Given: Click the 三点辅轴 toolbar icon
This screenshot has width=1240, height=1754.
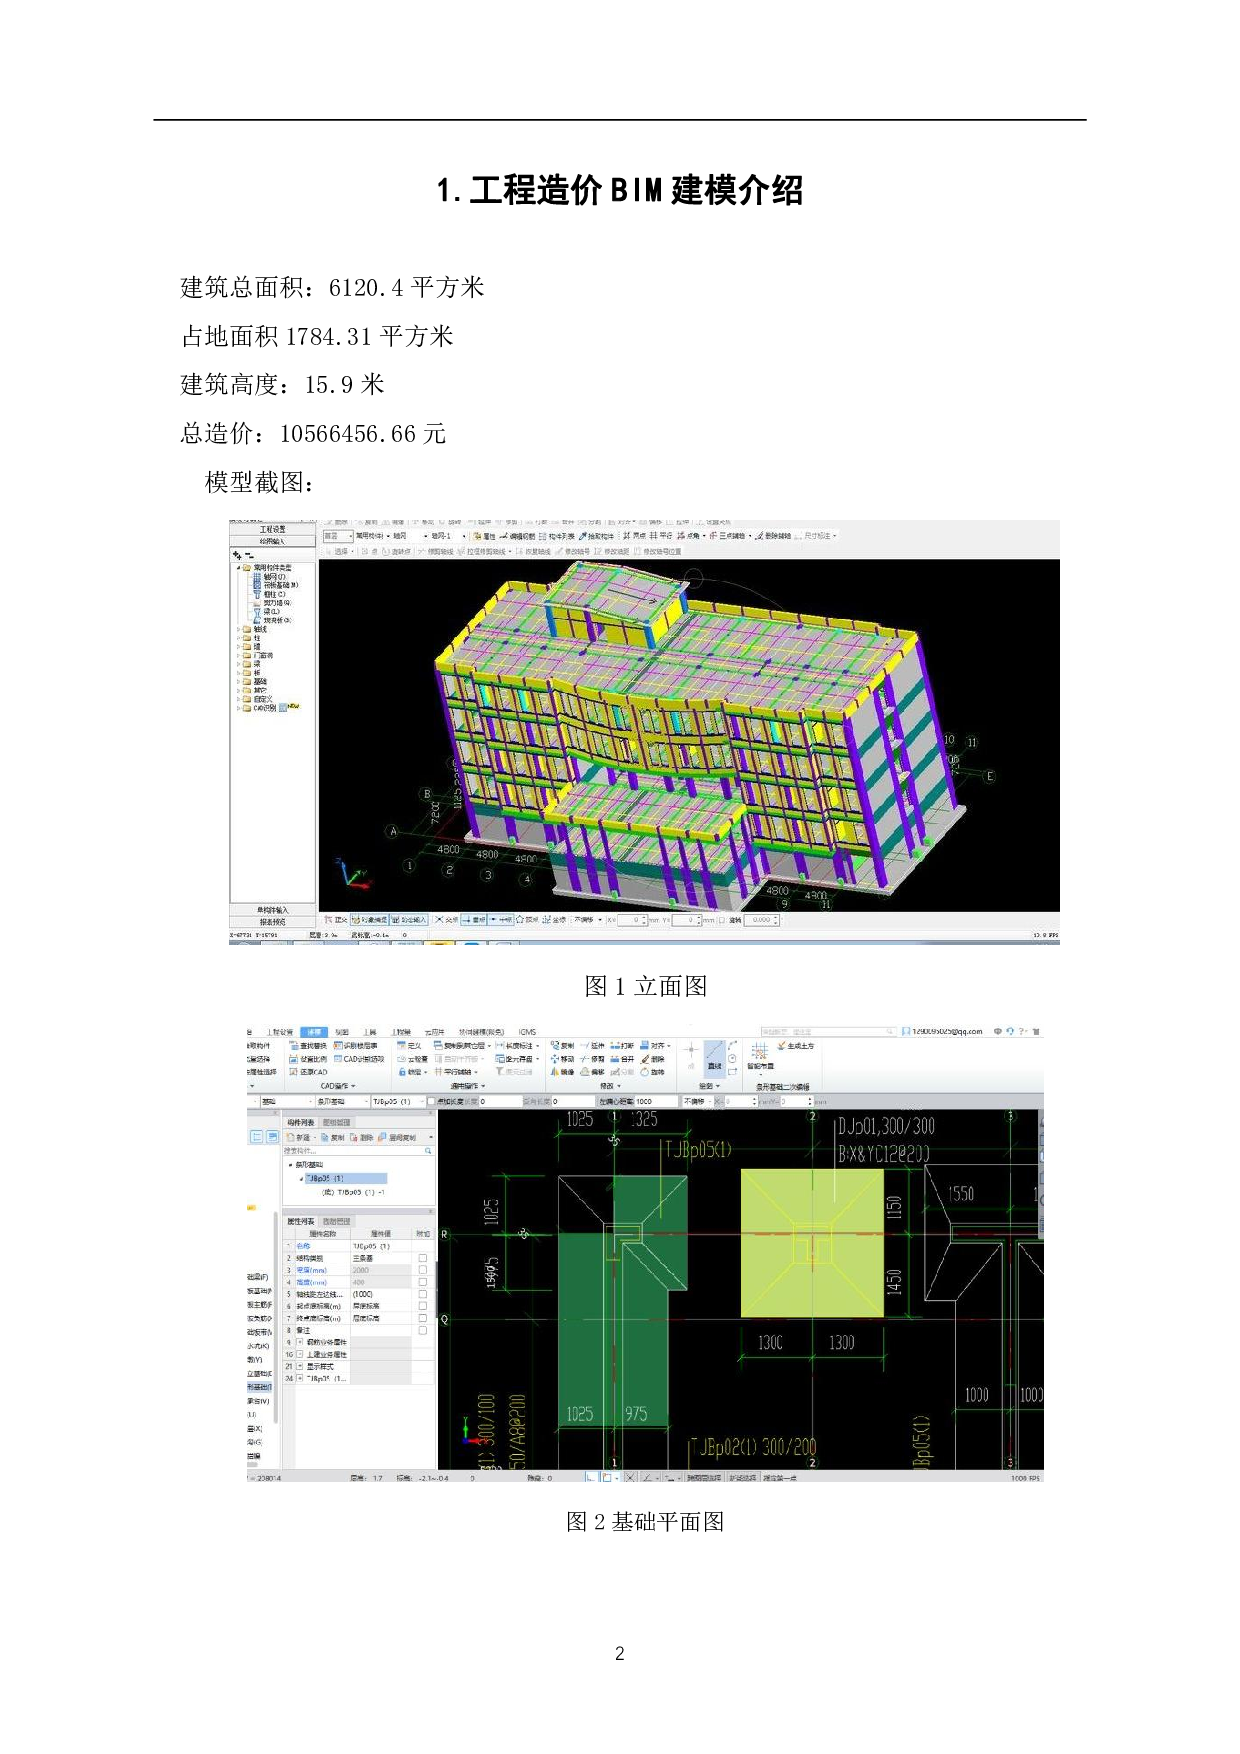Looking at the screenshot, I should click(713, 536).
